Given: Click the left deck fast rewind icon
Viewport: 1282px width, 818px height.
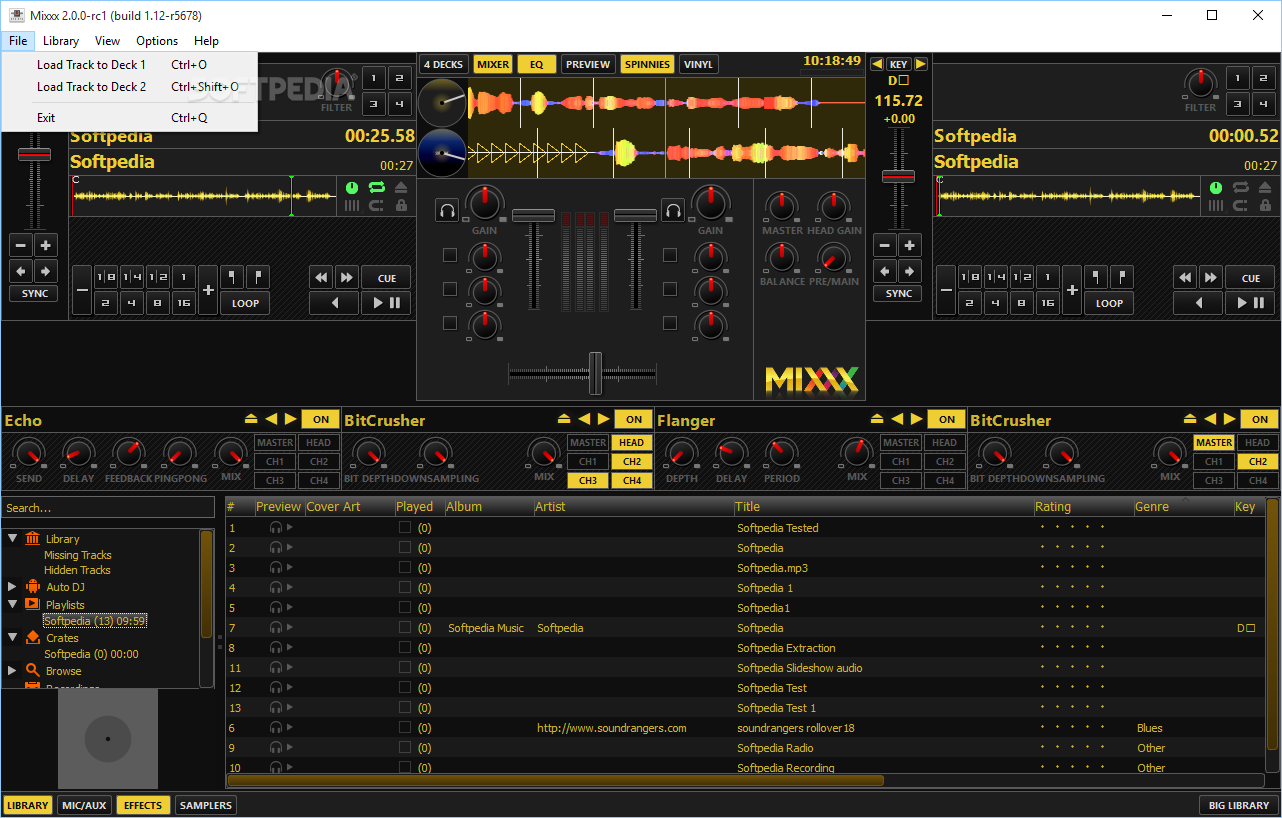Looking at the screenshot, I should 321,278.
